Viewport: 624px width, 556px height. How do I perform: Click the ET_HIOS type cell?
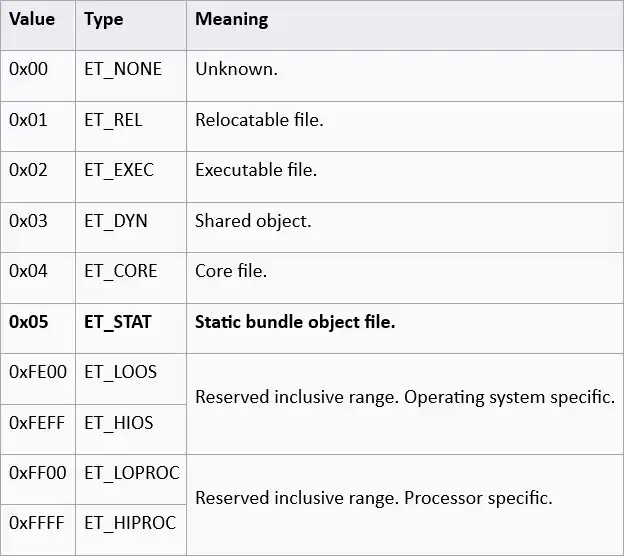[131, 430]
